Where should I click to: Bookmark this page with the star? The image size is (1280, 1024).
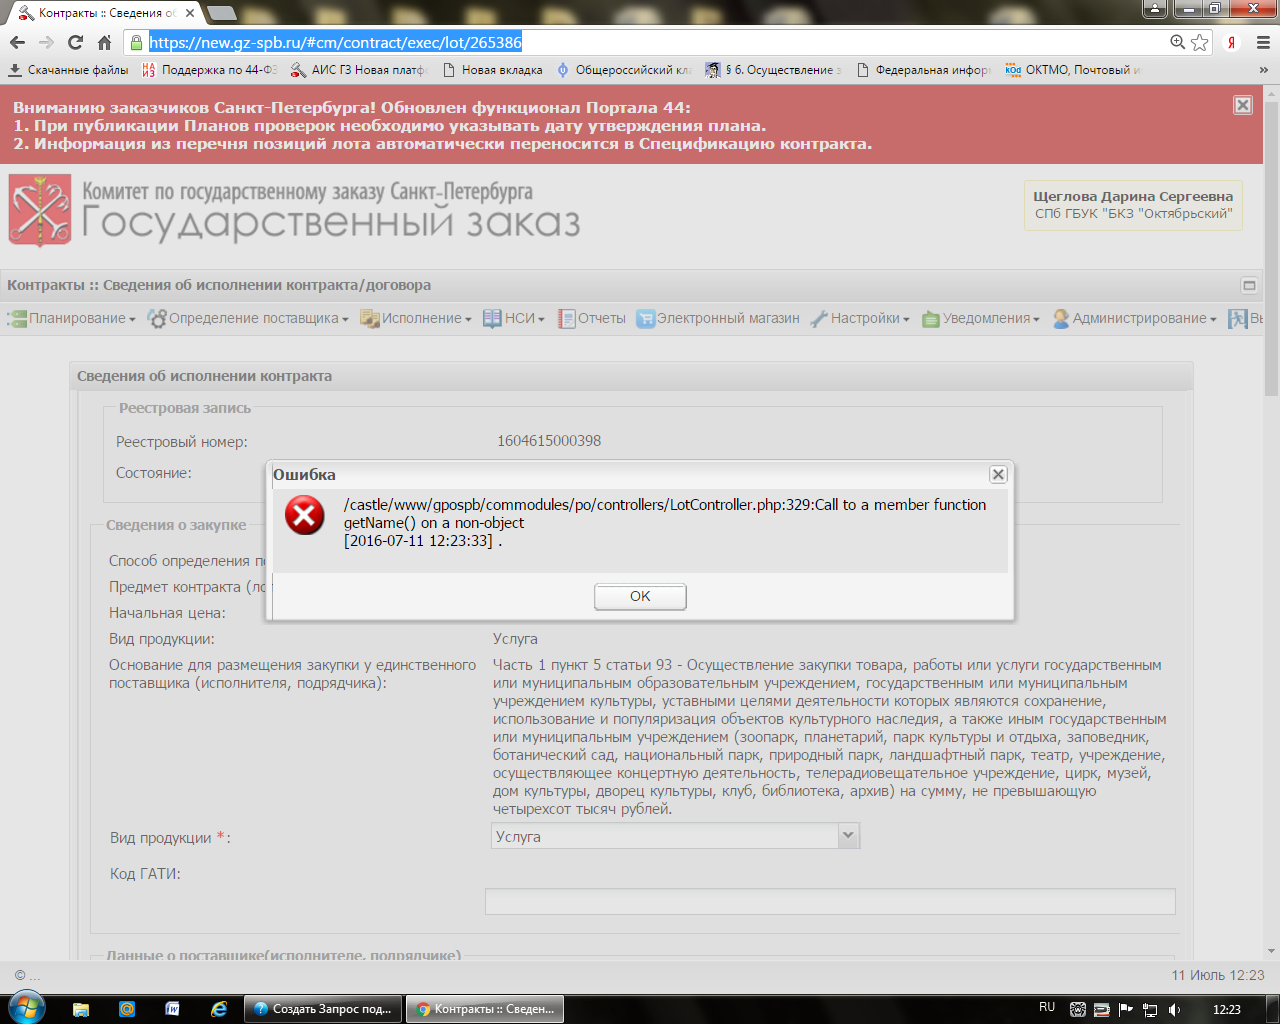1200,42
